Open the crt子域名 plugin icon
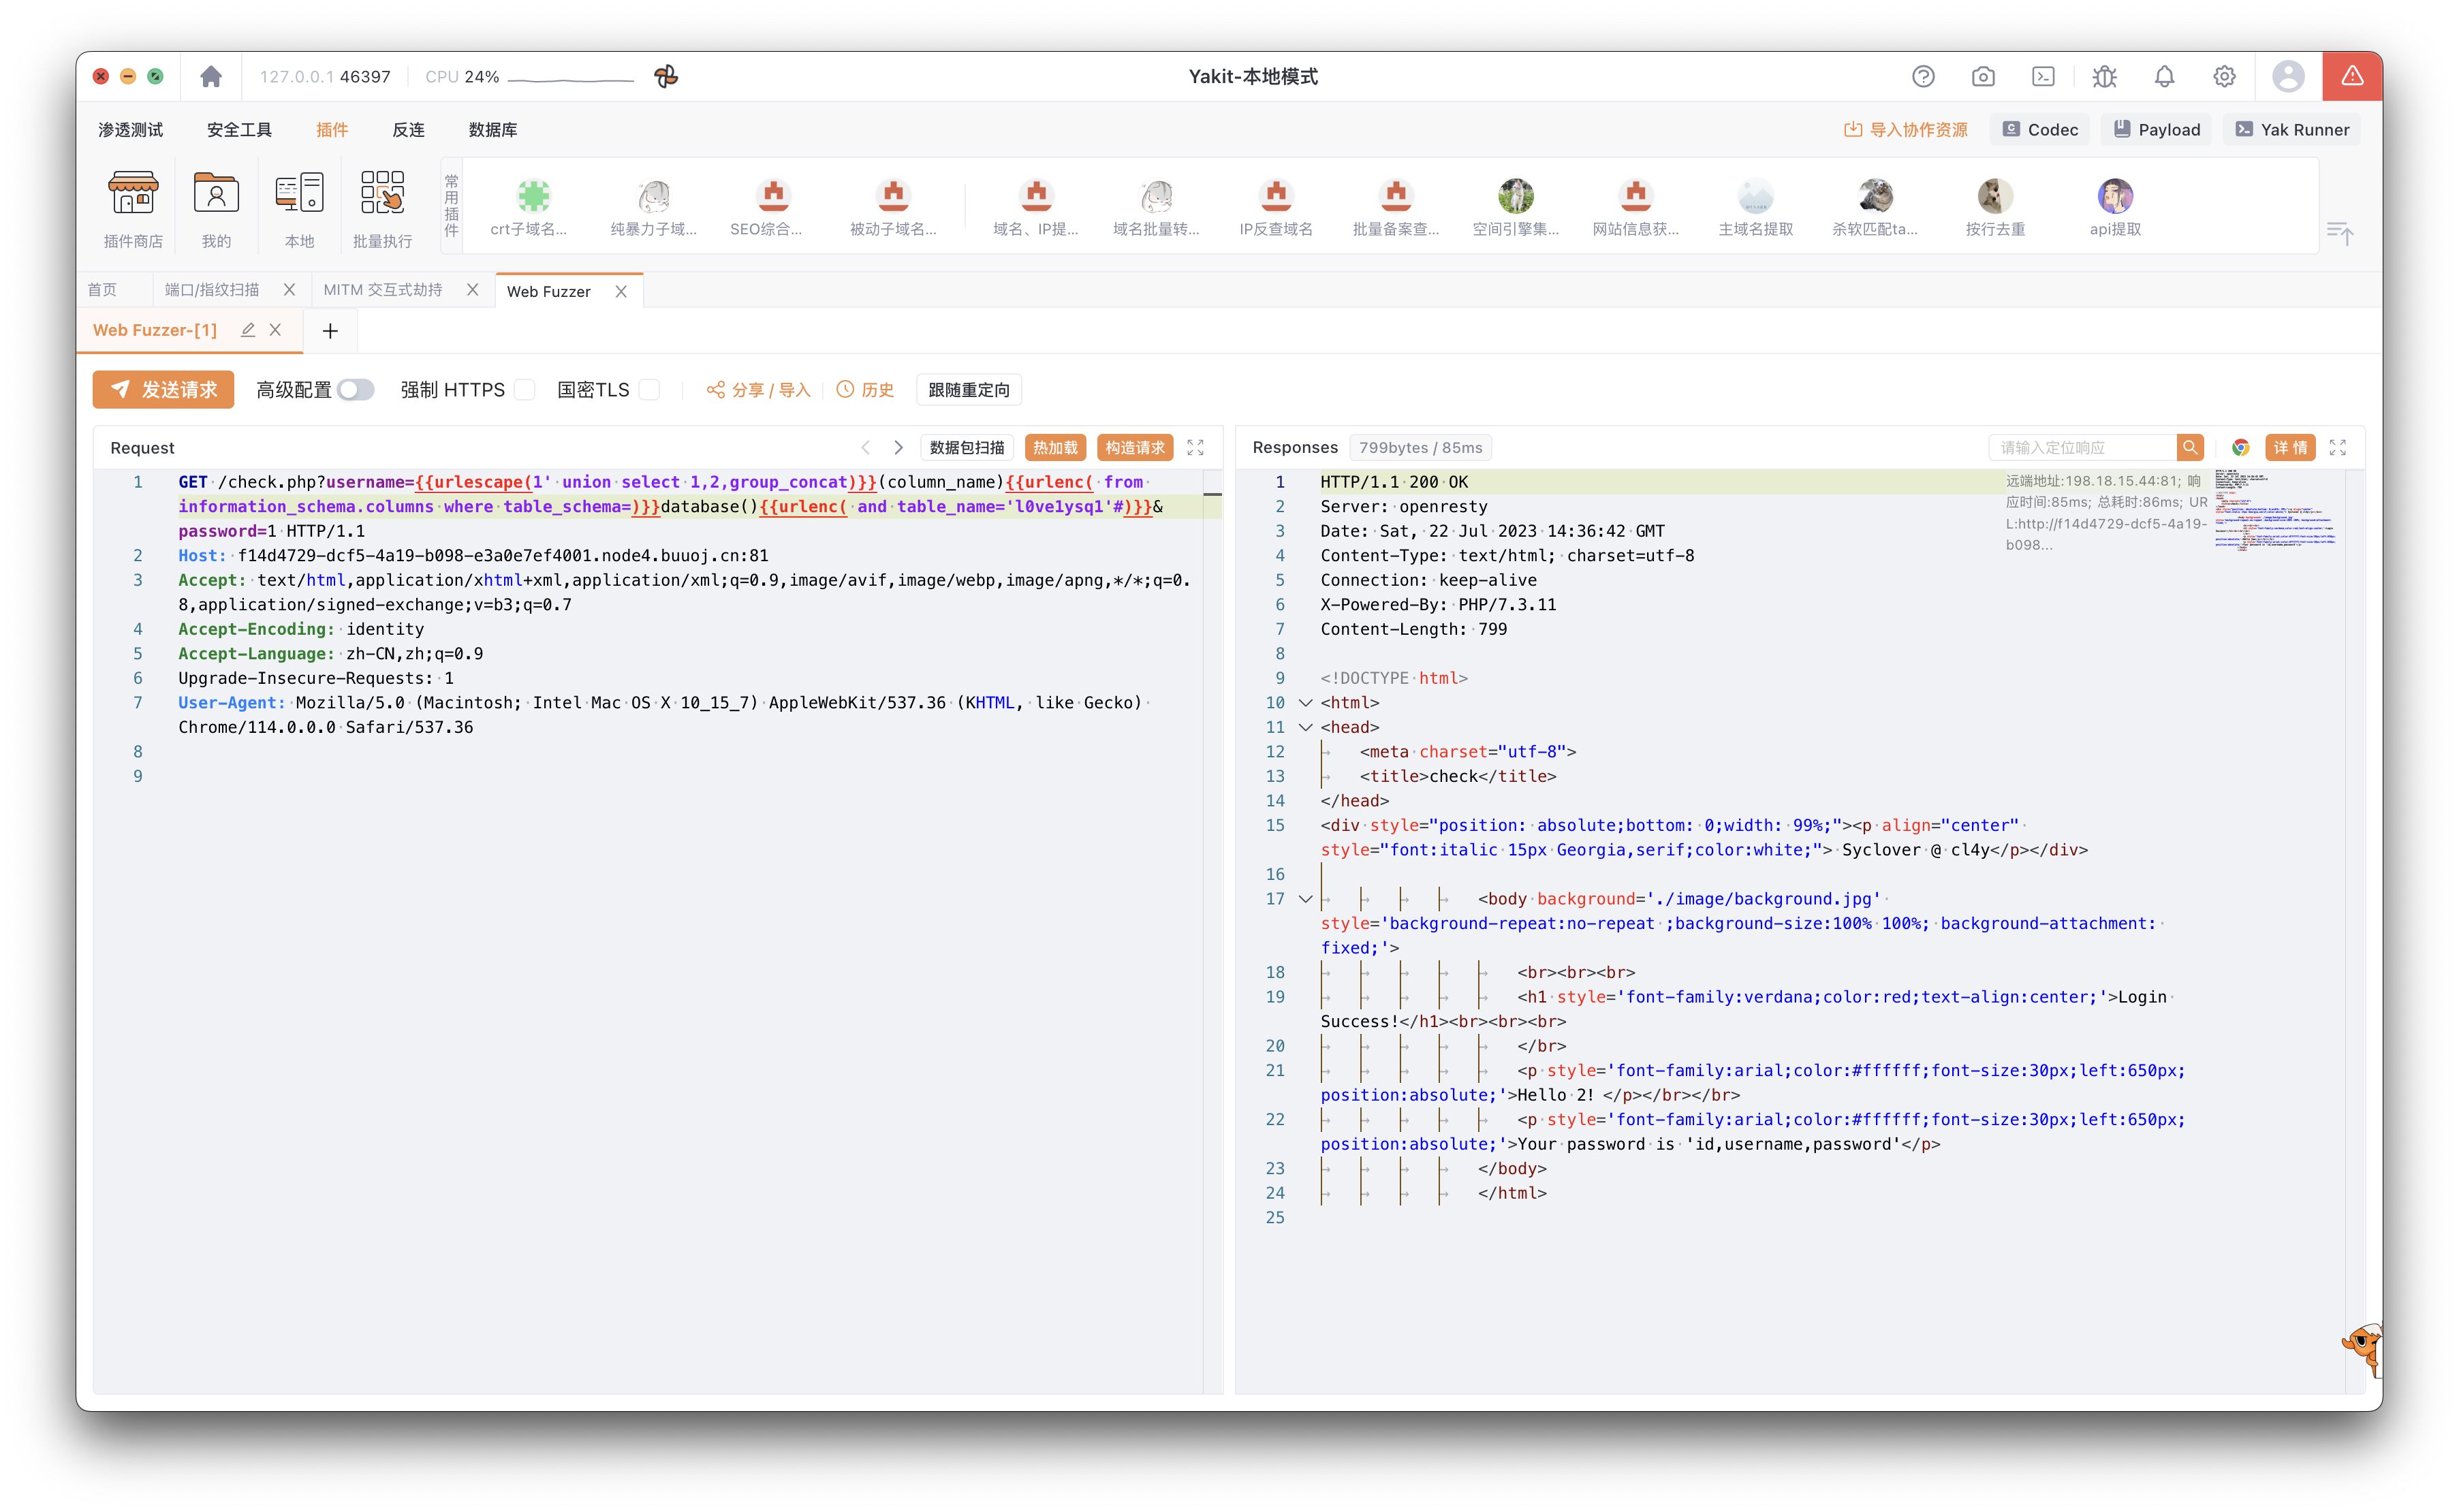Image resolution: width=2459 pixels, height=1512 pixels. 533,197
